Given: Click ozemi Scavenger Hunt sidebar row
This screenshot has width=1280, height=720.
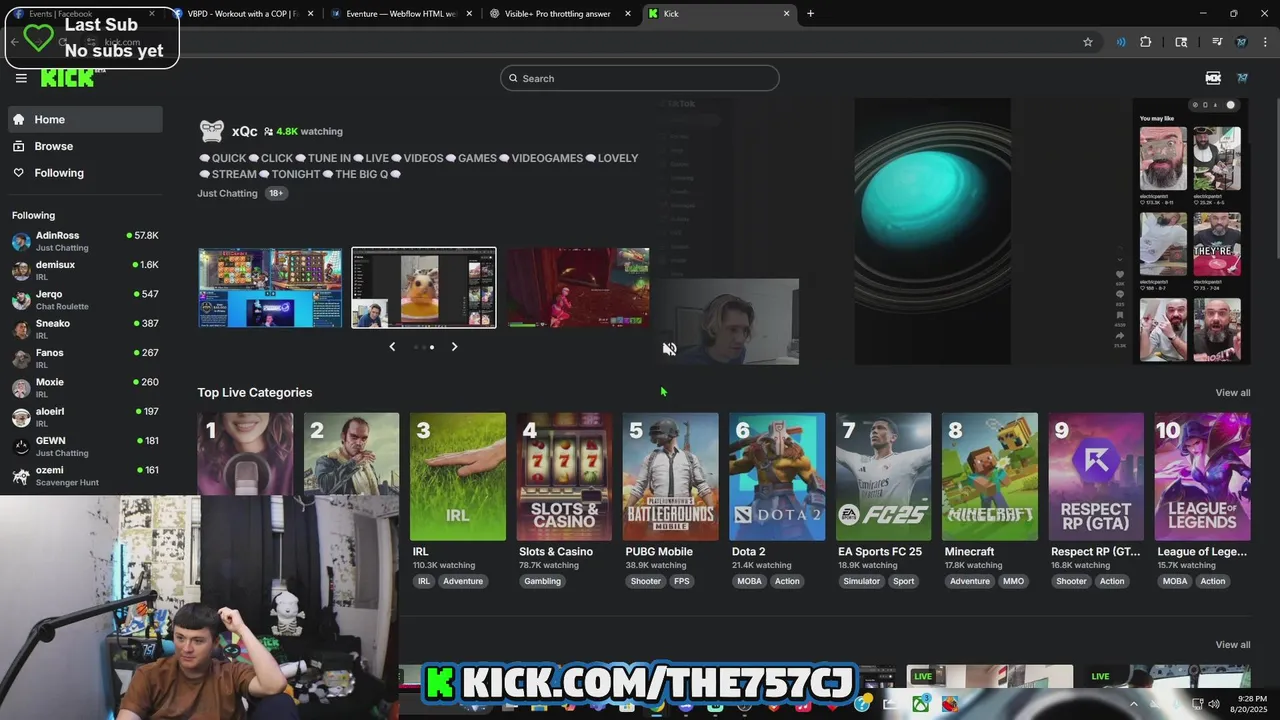Looking at the screenshot, I should (85, 476).
